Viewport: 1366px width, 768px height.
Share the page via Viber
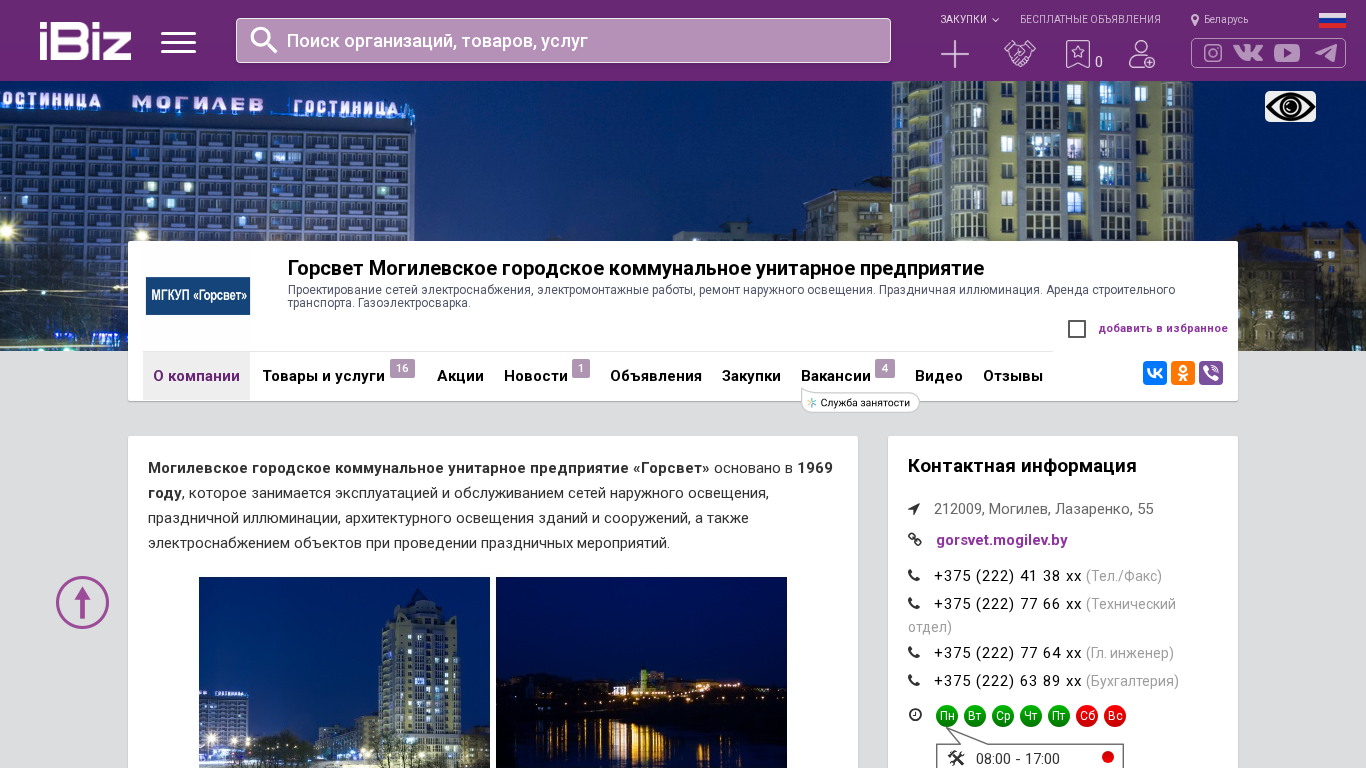(1211, 373)
